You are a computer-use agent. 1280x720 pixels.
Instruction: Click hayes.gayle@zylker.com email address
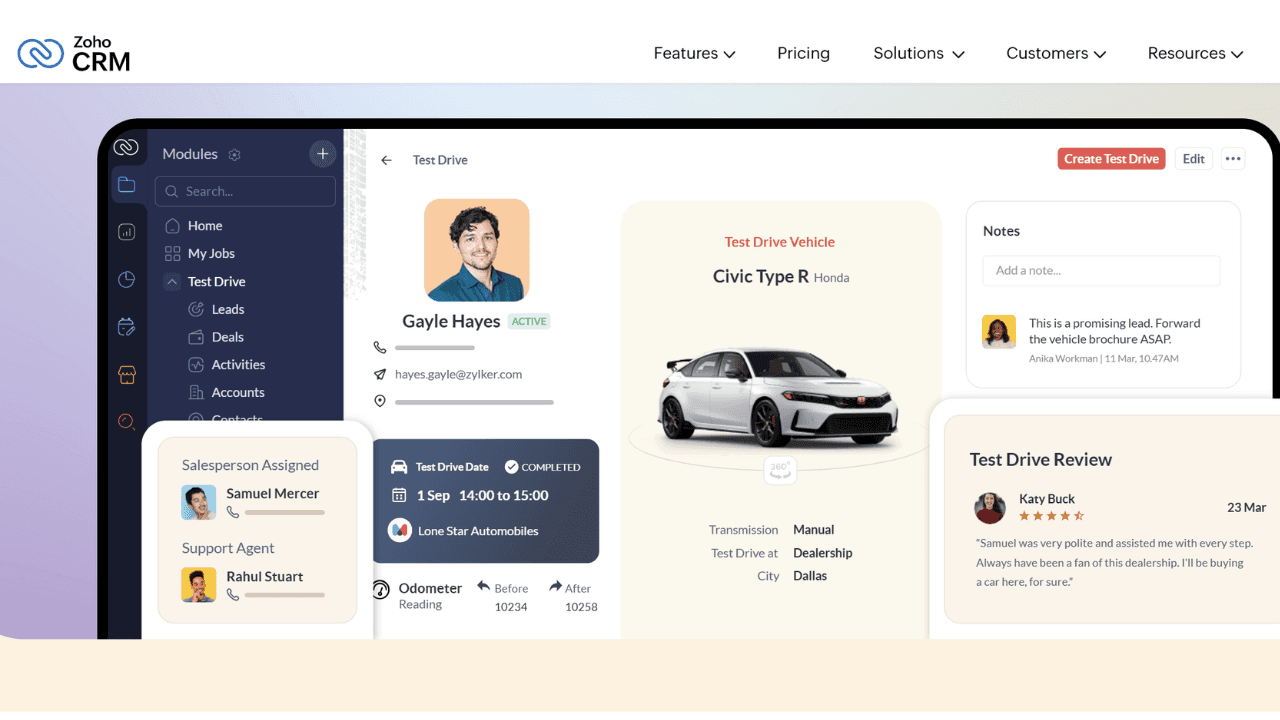point(458,375)
